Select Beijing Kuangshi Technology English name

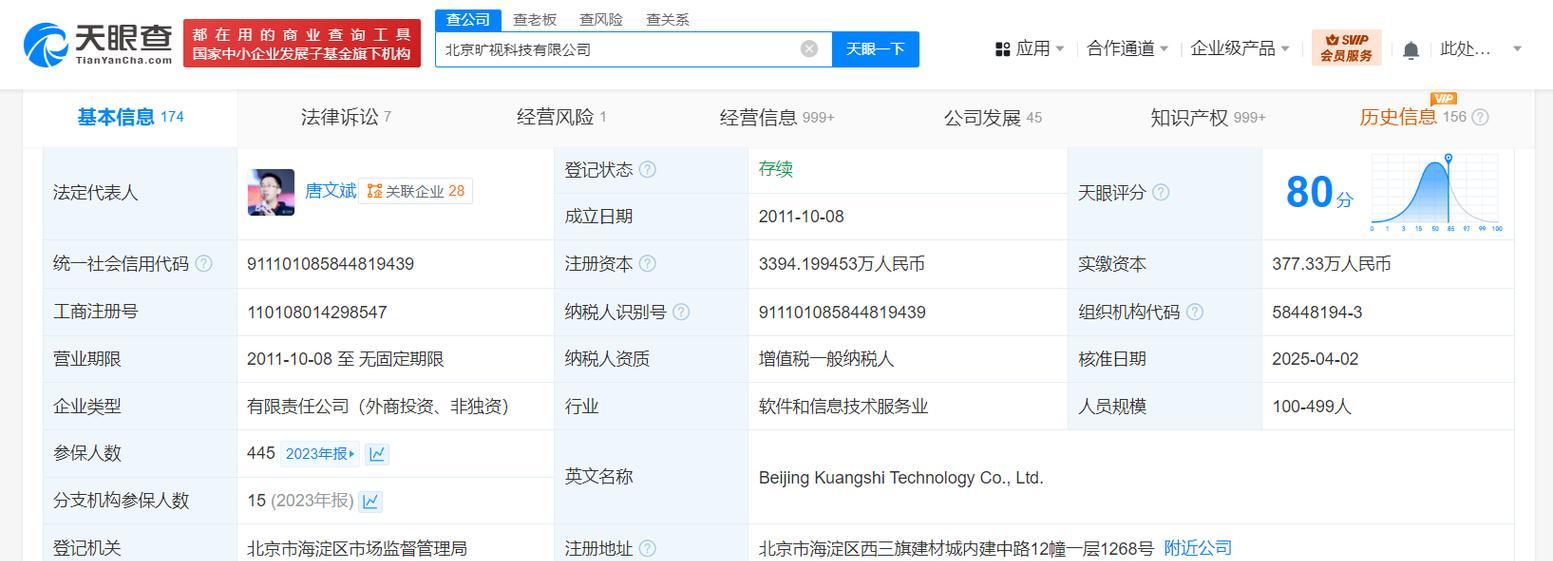click(x=901, y=478)
